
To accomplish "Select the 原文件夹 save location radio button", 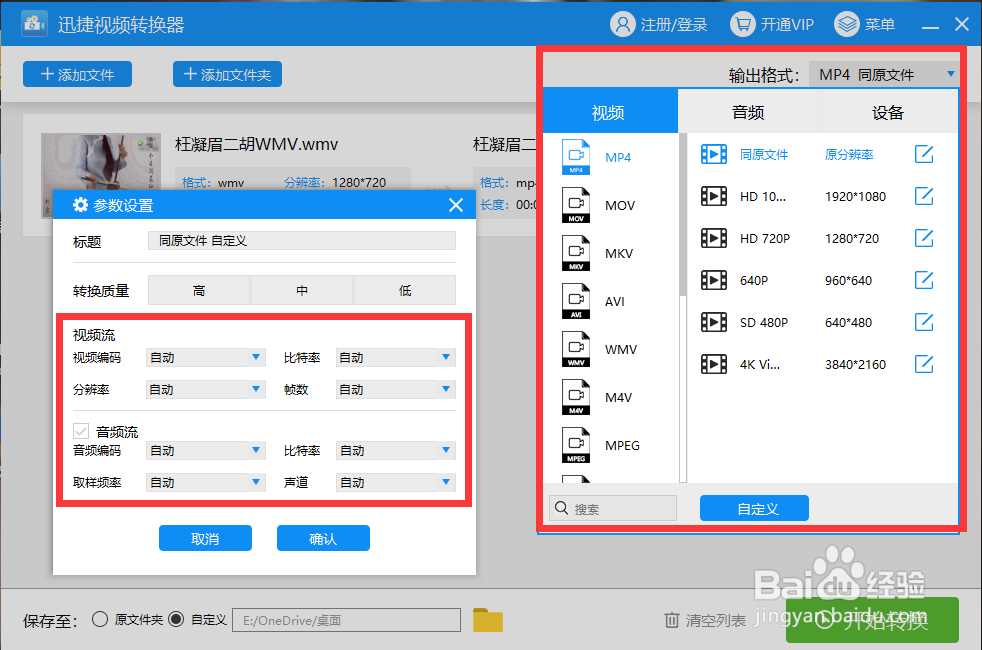I will (100, 619).
